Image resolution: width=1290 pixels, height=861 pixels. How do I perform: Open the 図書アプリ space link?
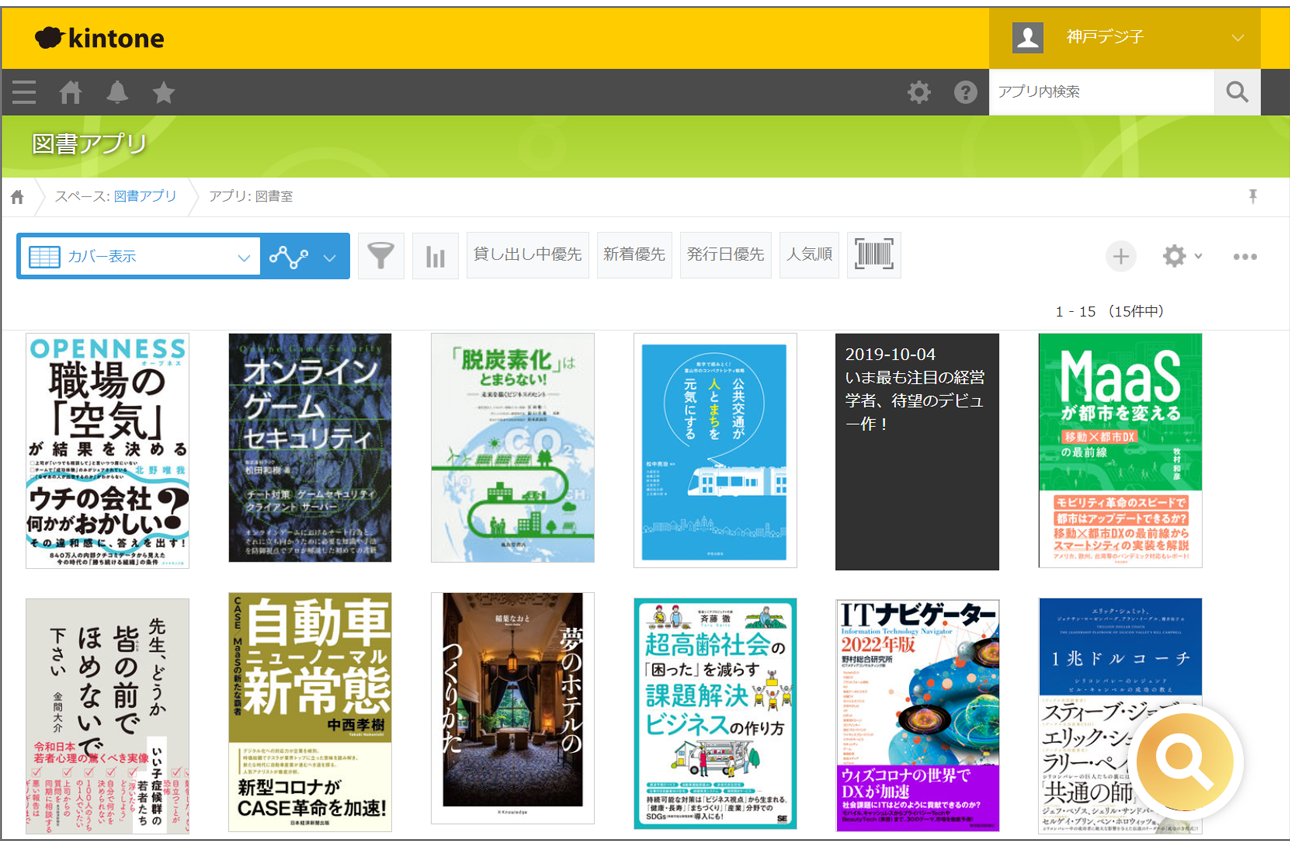145,196
